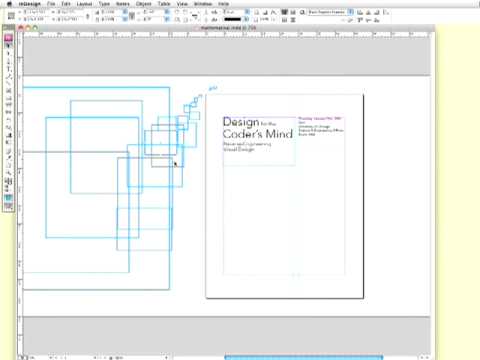Click the Design for the Coder's Mind text frame
This screenshot has height=360, width=480.
[x=259, y=141]
